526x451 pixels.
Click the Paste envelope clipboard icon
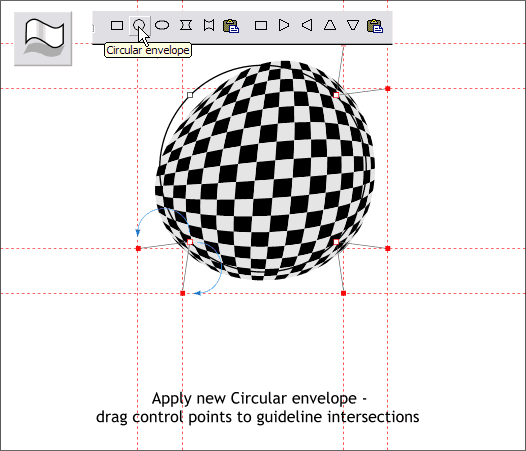click(x=231, y=26)
